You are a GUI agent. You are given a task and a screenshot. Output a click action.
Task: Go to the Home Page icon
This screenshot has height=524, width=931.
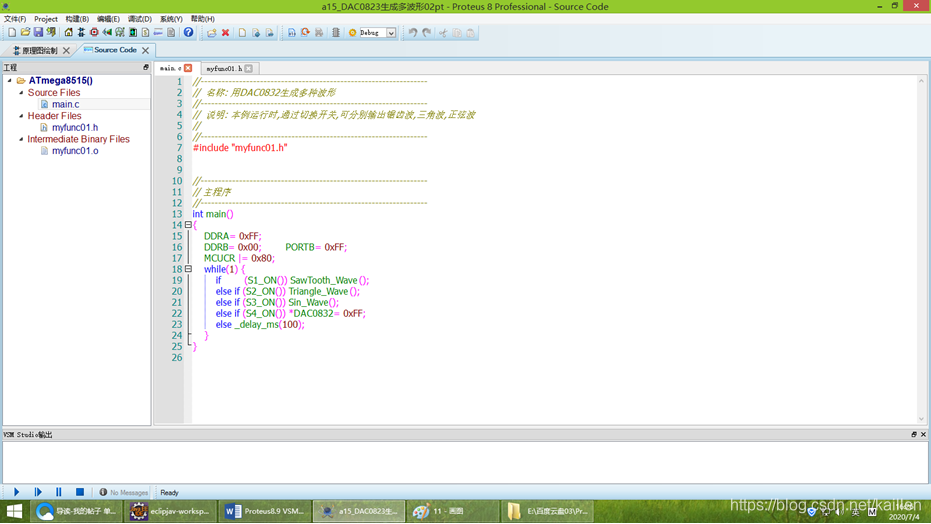[x=68, y=33]
